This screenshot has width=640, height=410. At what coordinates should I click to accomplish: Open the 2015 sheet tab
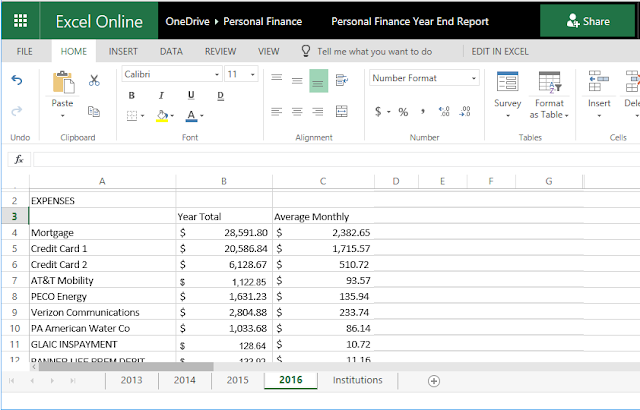coord(237,380)
